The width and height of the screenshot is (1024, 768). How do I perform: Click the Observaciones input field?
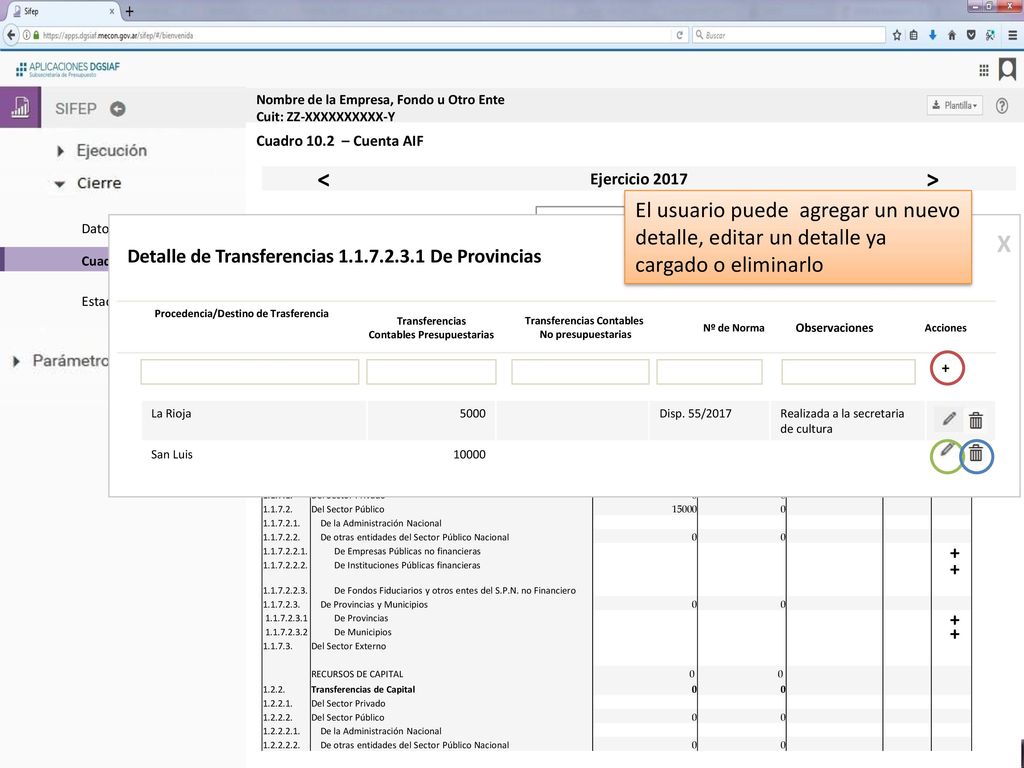pyautogui.click(x=848, y=372)
